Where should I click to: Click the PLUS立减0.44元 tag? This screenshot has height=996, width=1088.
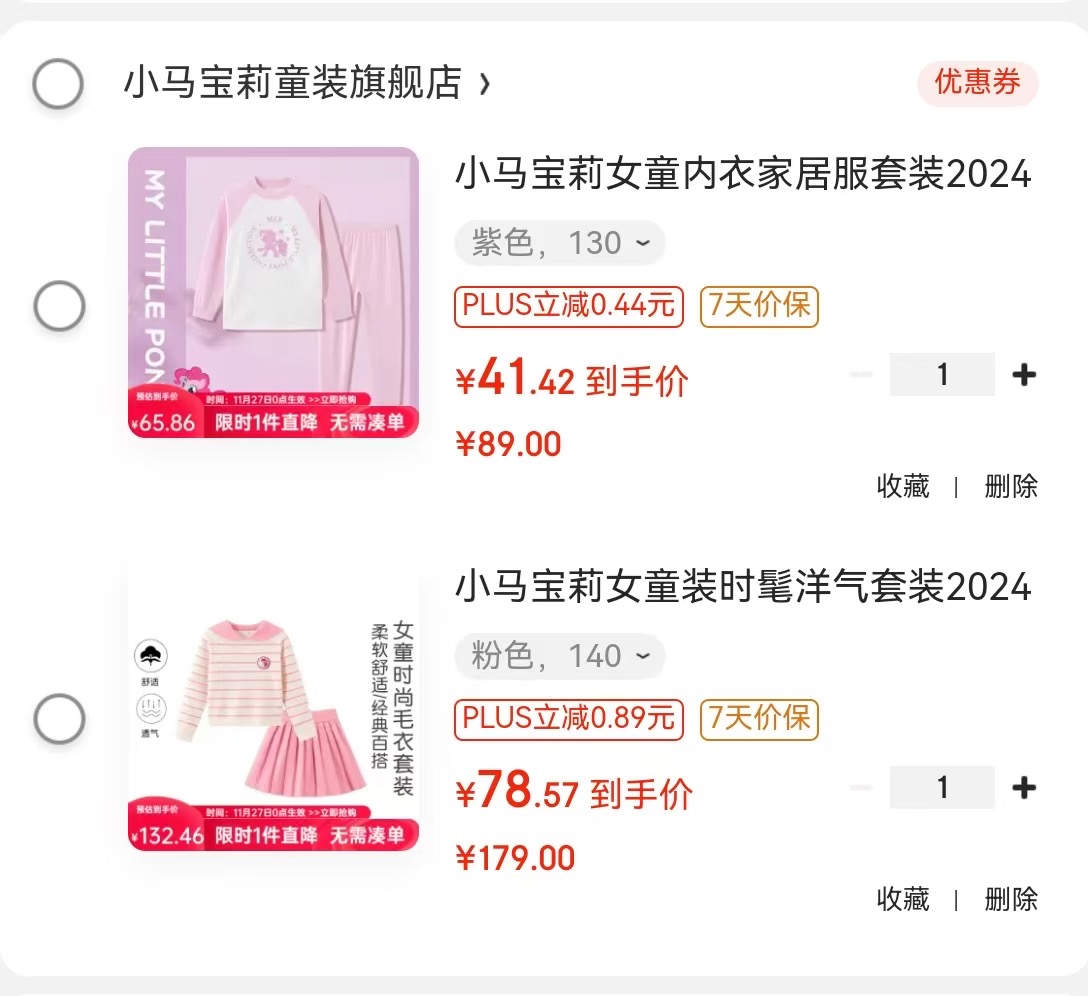click(x=569, y=306)
